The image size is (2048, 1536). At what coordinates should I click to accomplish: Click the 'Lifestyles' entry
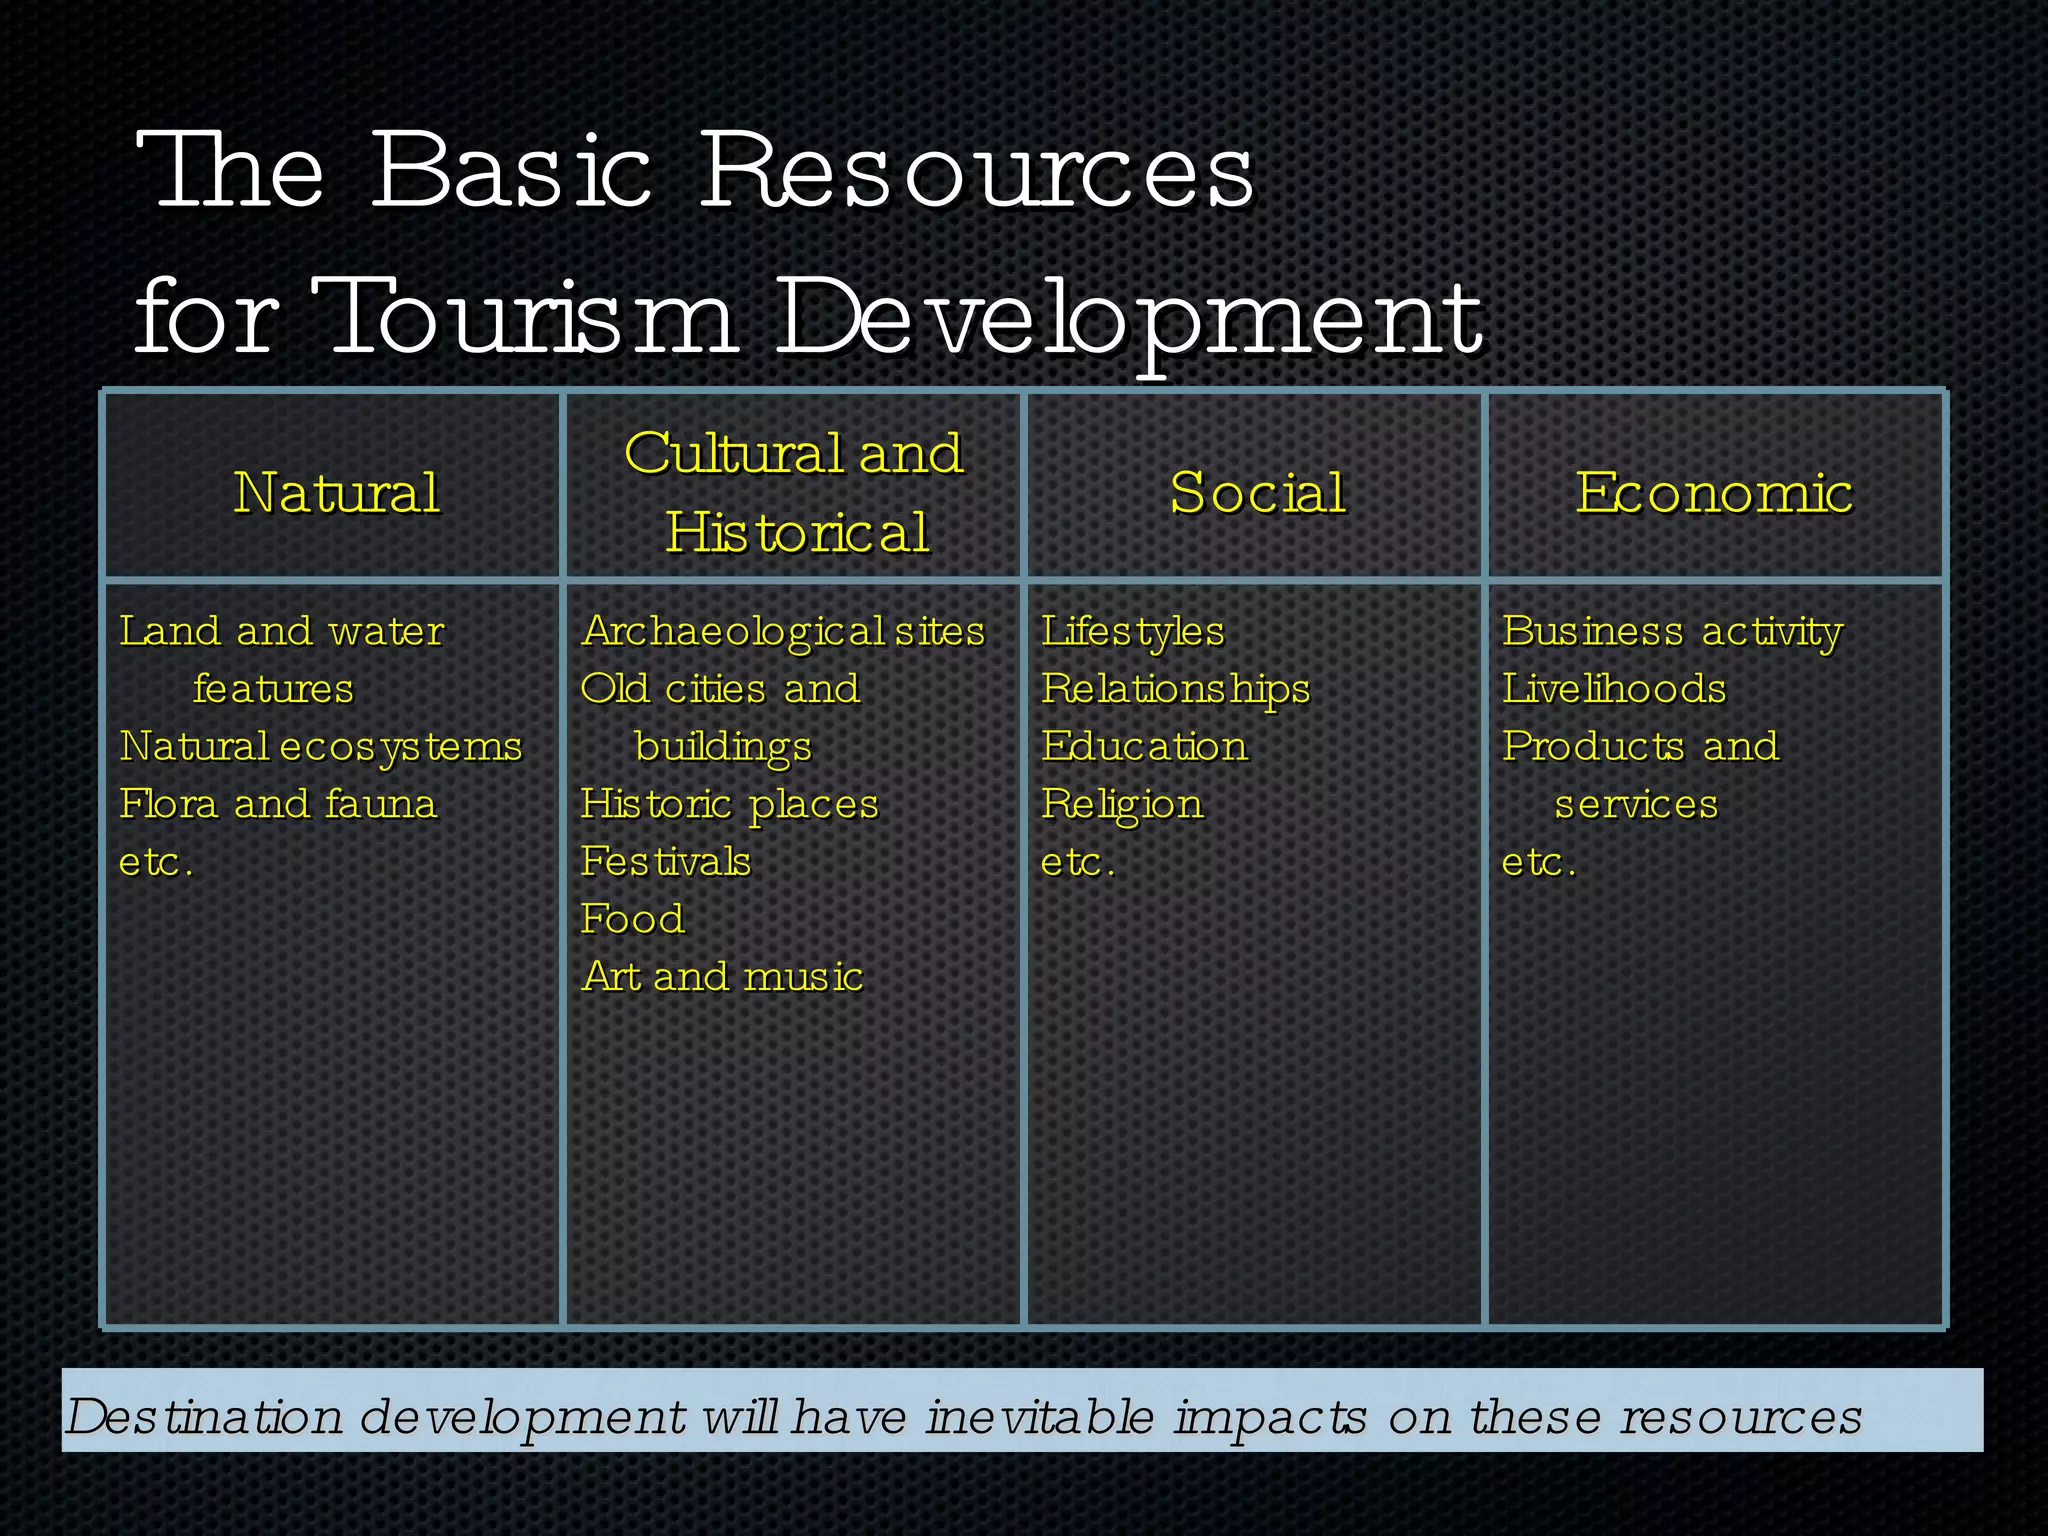click(x=1133, y=633)
